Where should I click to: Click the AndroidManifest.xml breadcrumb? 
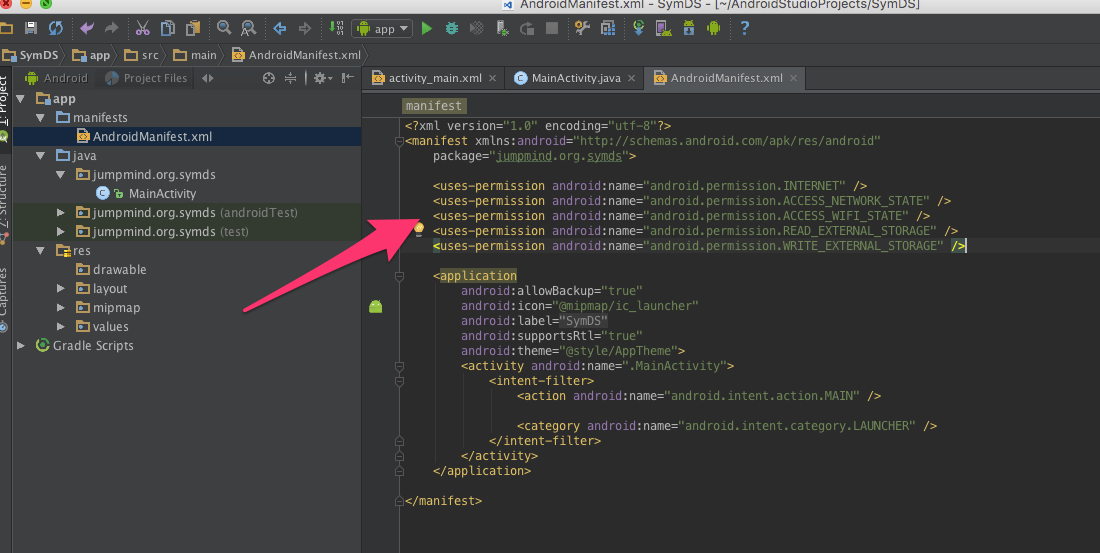pos(296,55)
